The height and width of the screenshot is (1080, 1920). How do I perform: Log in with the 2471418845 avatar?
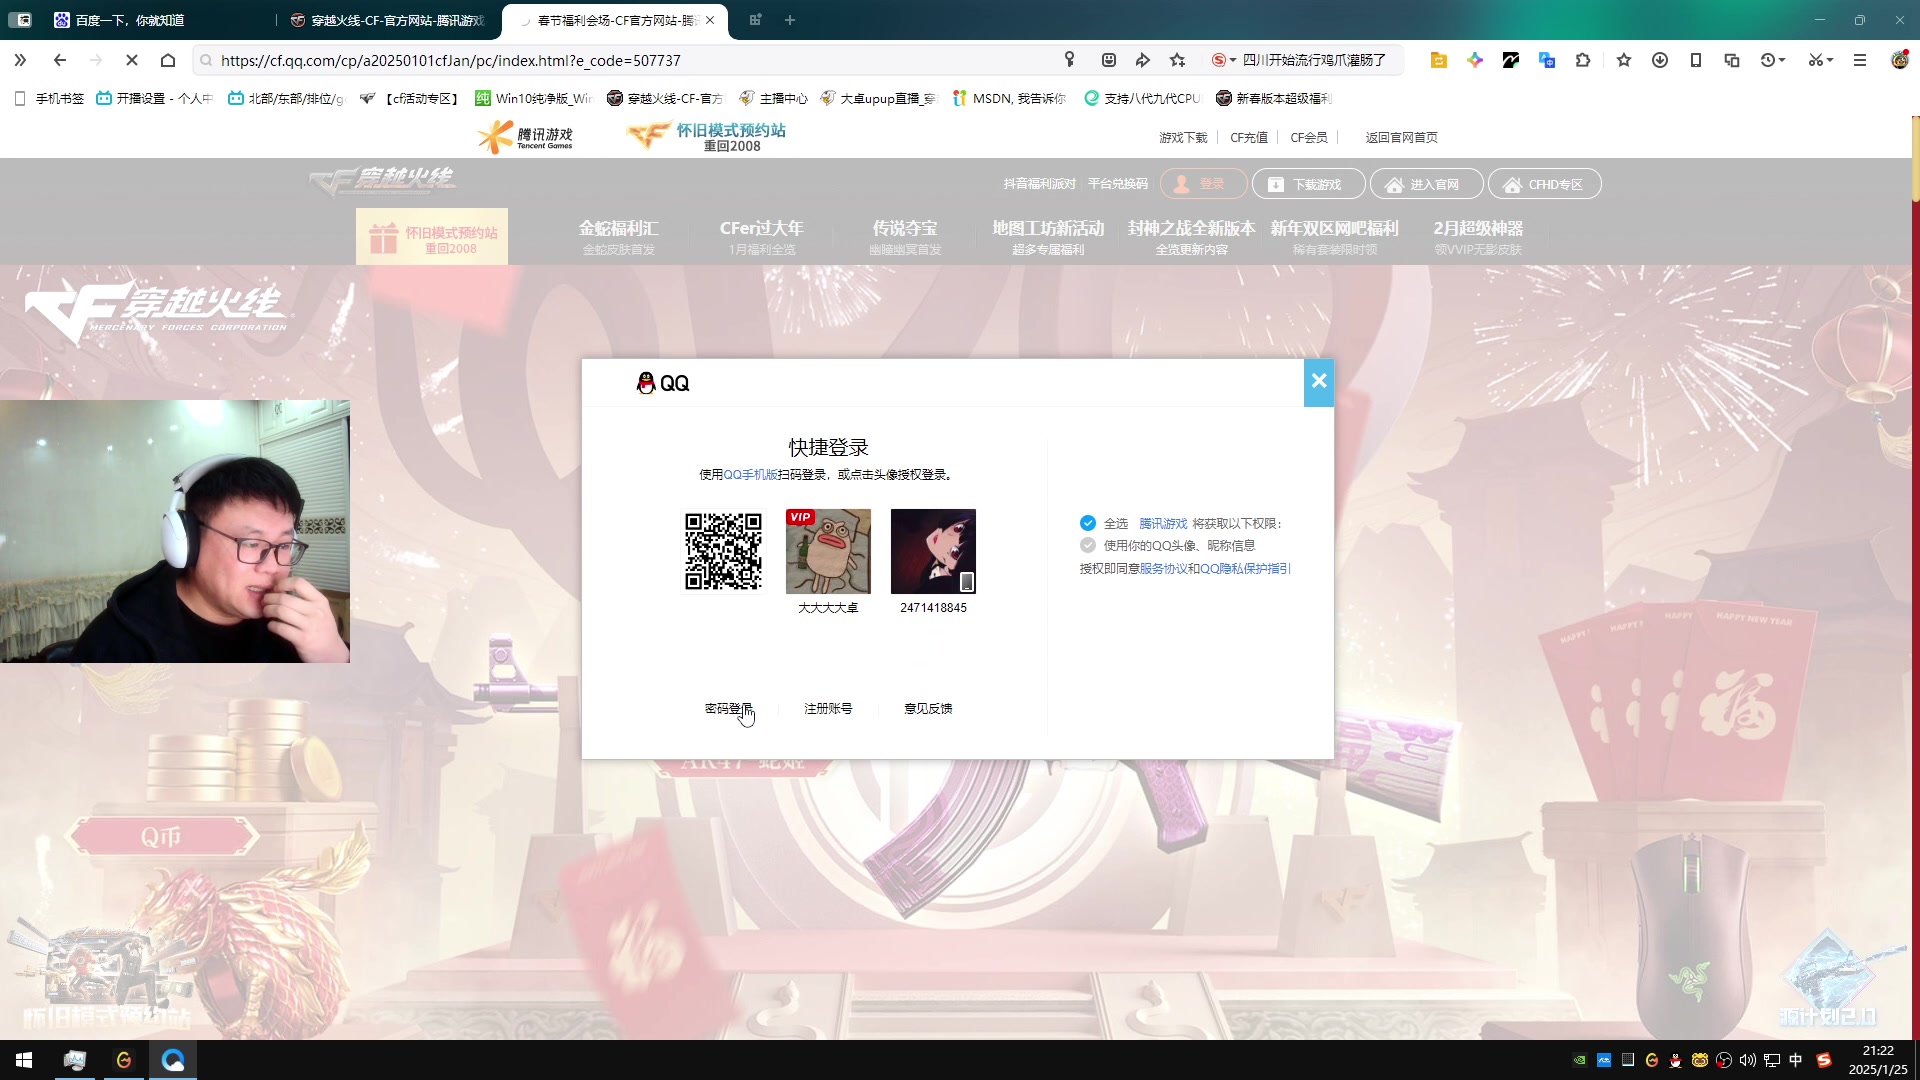[x=933, y=551]
